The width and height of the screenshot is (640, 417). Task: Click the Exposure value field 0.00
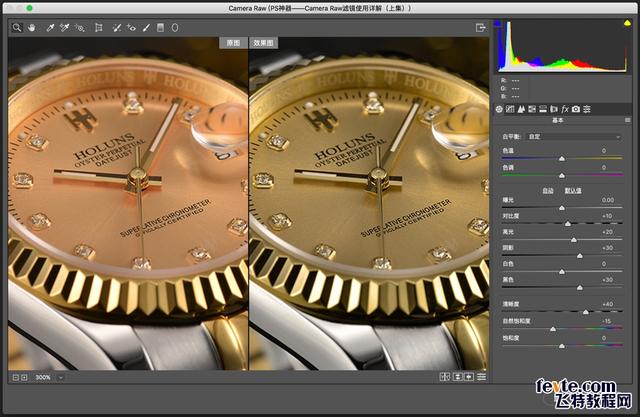[x=607, y=200]
